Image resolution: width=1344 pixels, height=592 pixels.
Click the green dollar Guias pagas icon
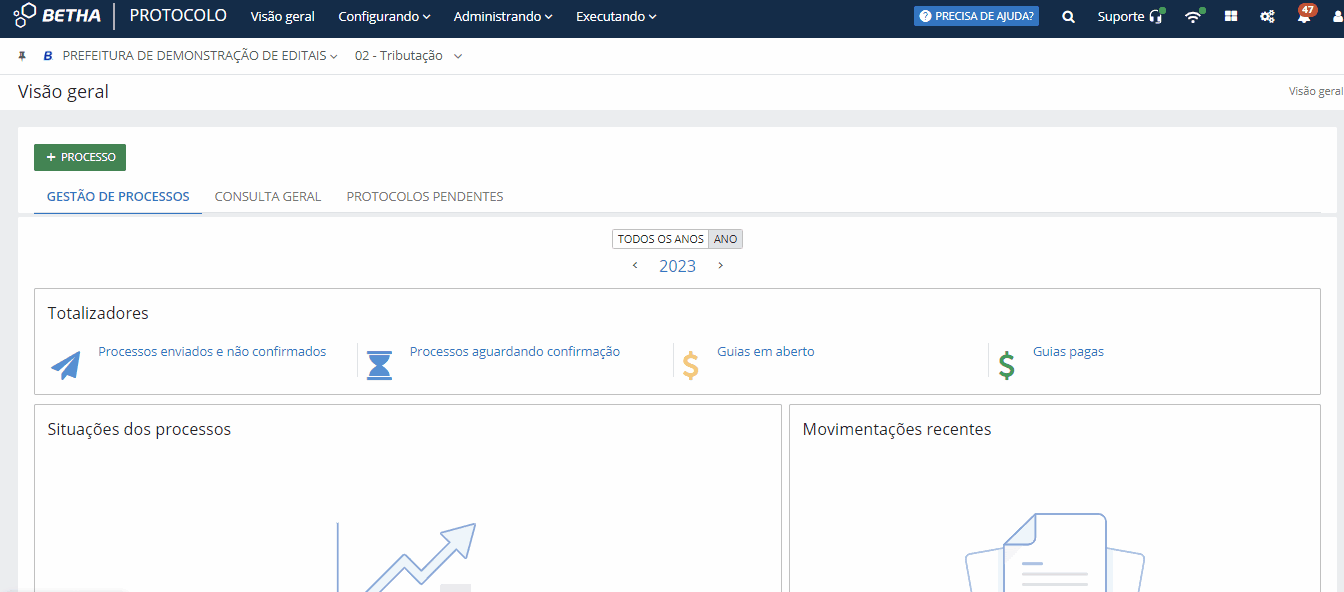pos(1006,365)
